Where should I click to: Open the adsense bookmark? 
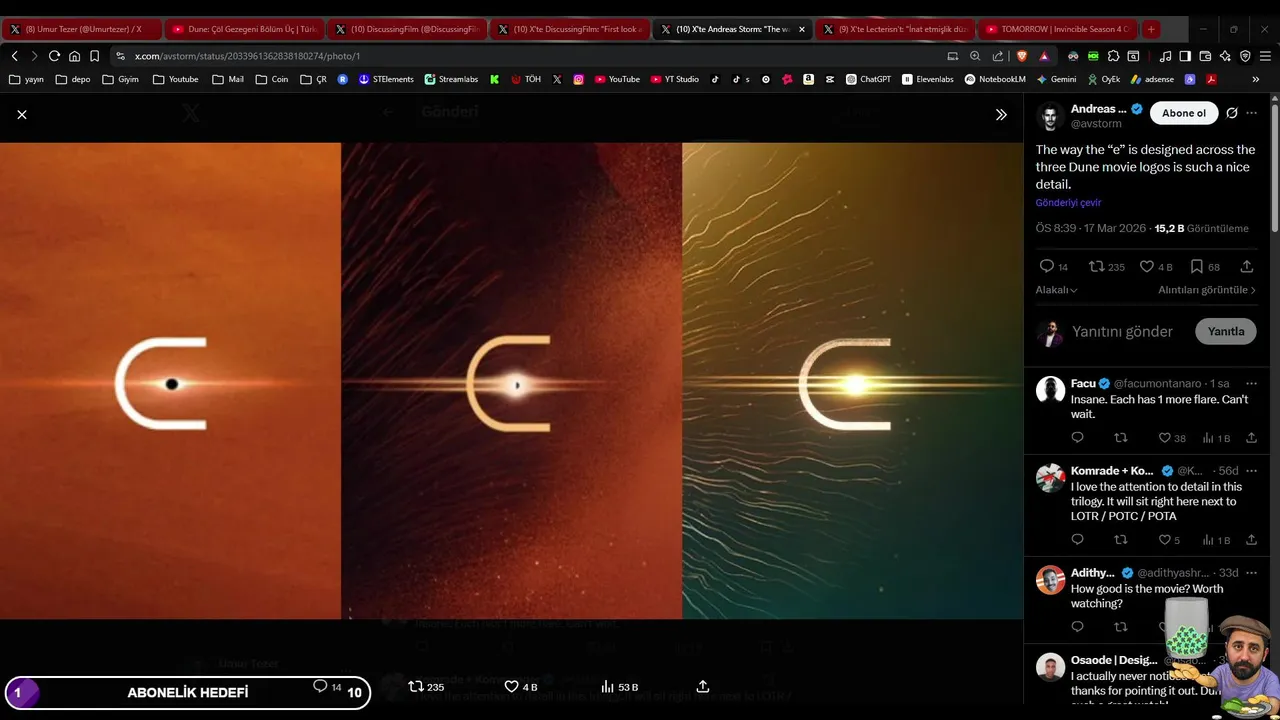tap(1152, 79)
